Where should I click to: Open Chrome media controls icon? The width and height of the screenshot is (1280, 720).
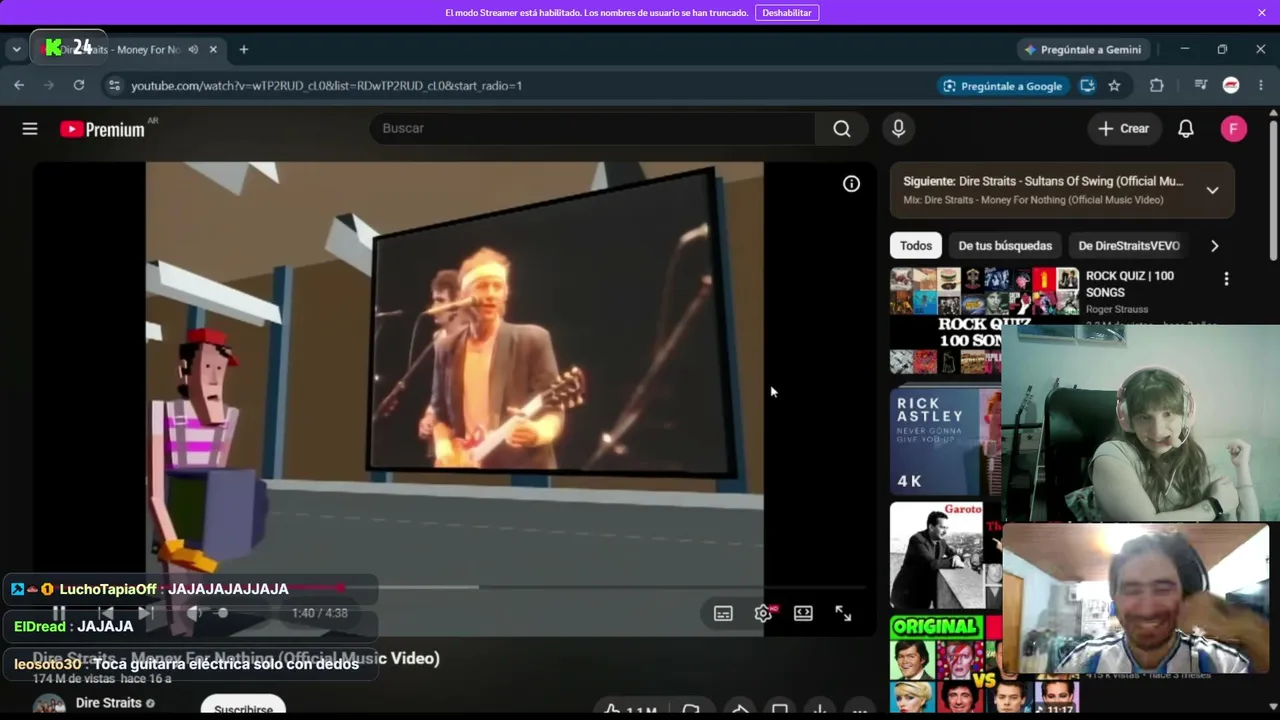[x=1201, y=85]
